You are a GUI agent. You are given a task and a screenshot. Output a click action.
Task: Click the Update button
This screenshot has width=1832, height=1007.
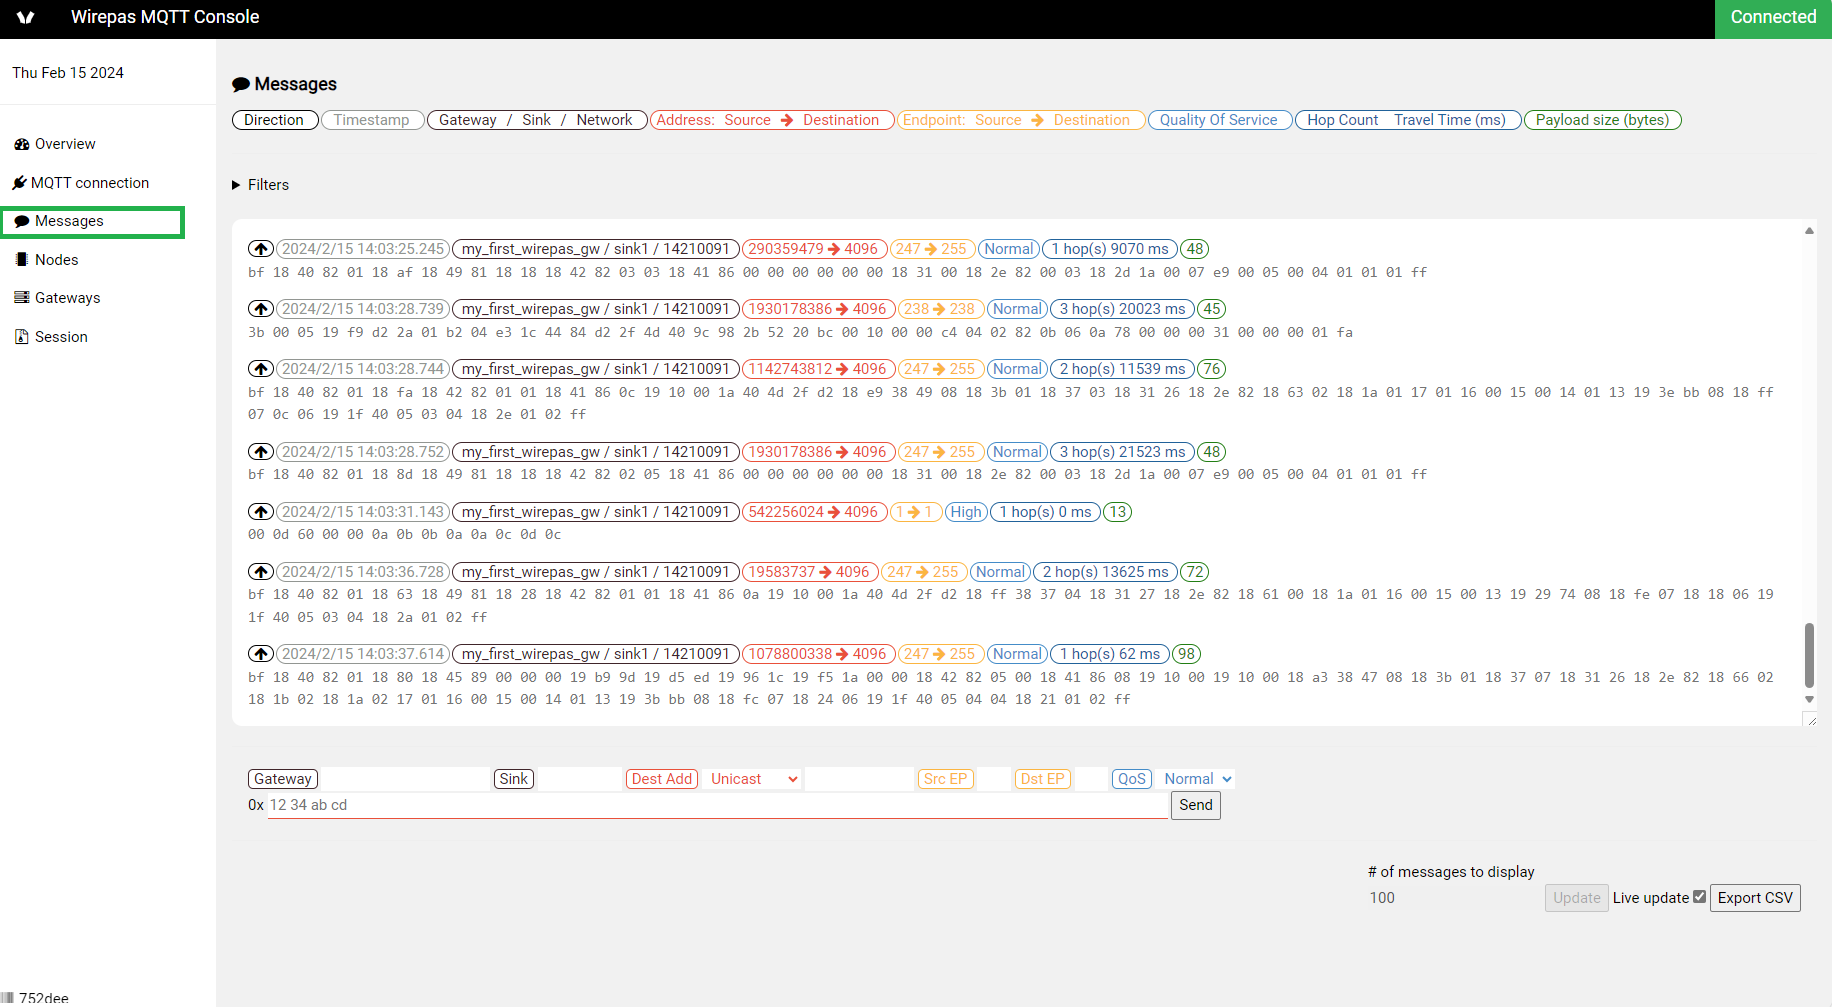(x=1577, y=898)
